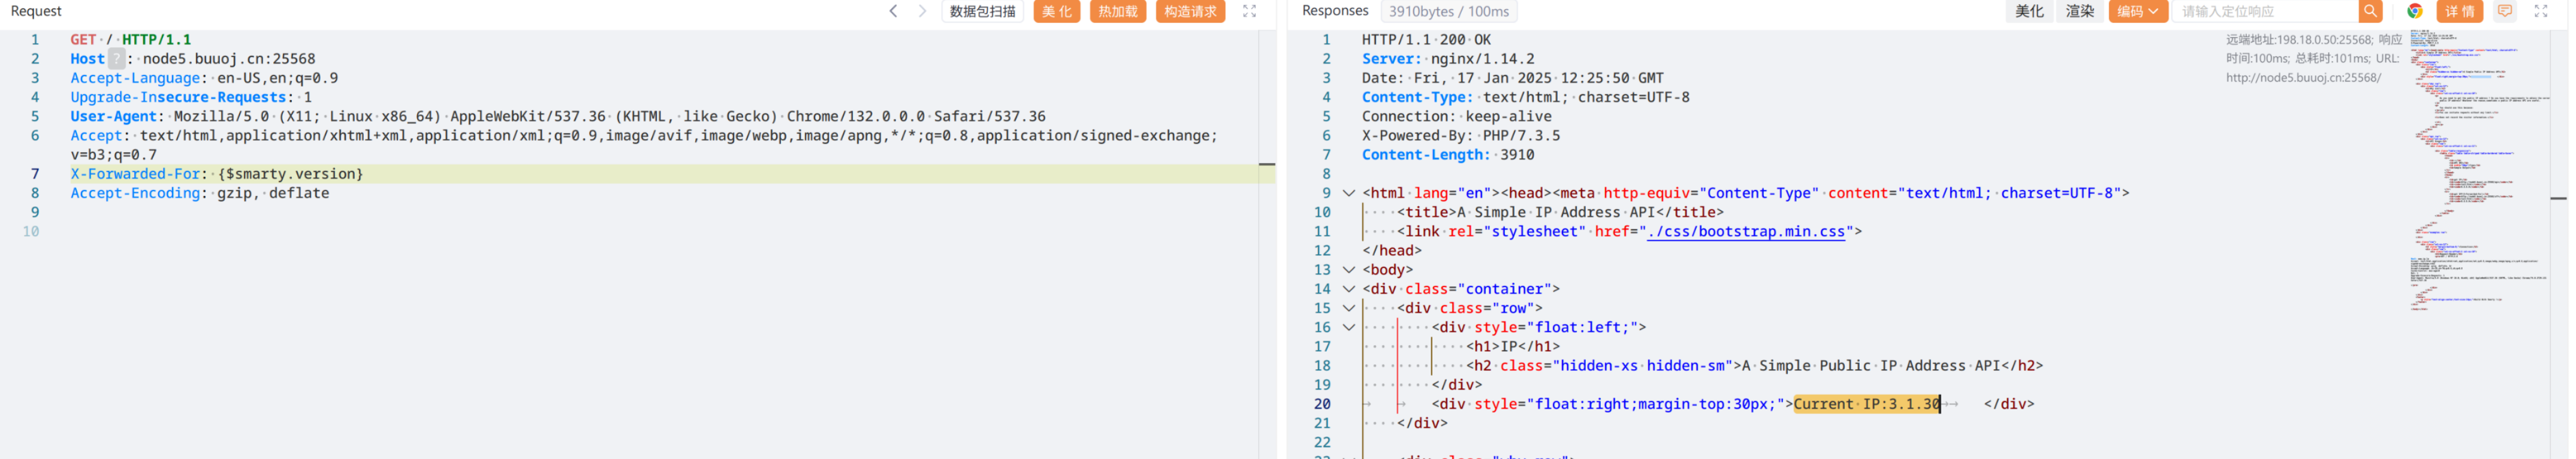
Task: Click the 数据包扫描 packet scan button
Action: tap(982, 11)
